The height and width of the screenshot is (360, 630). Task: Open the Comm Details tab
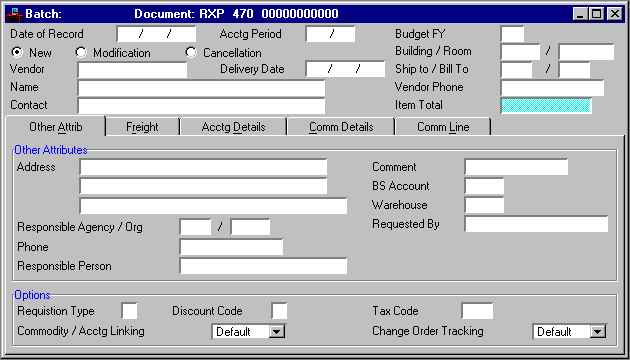click(x=341, y=127)
